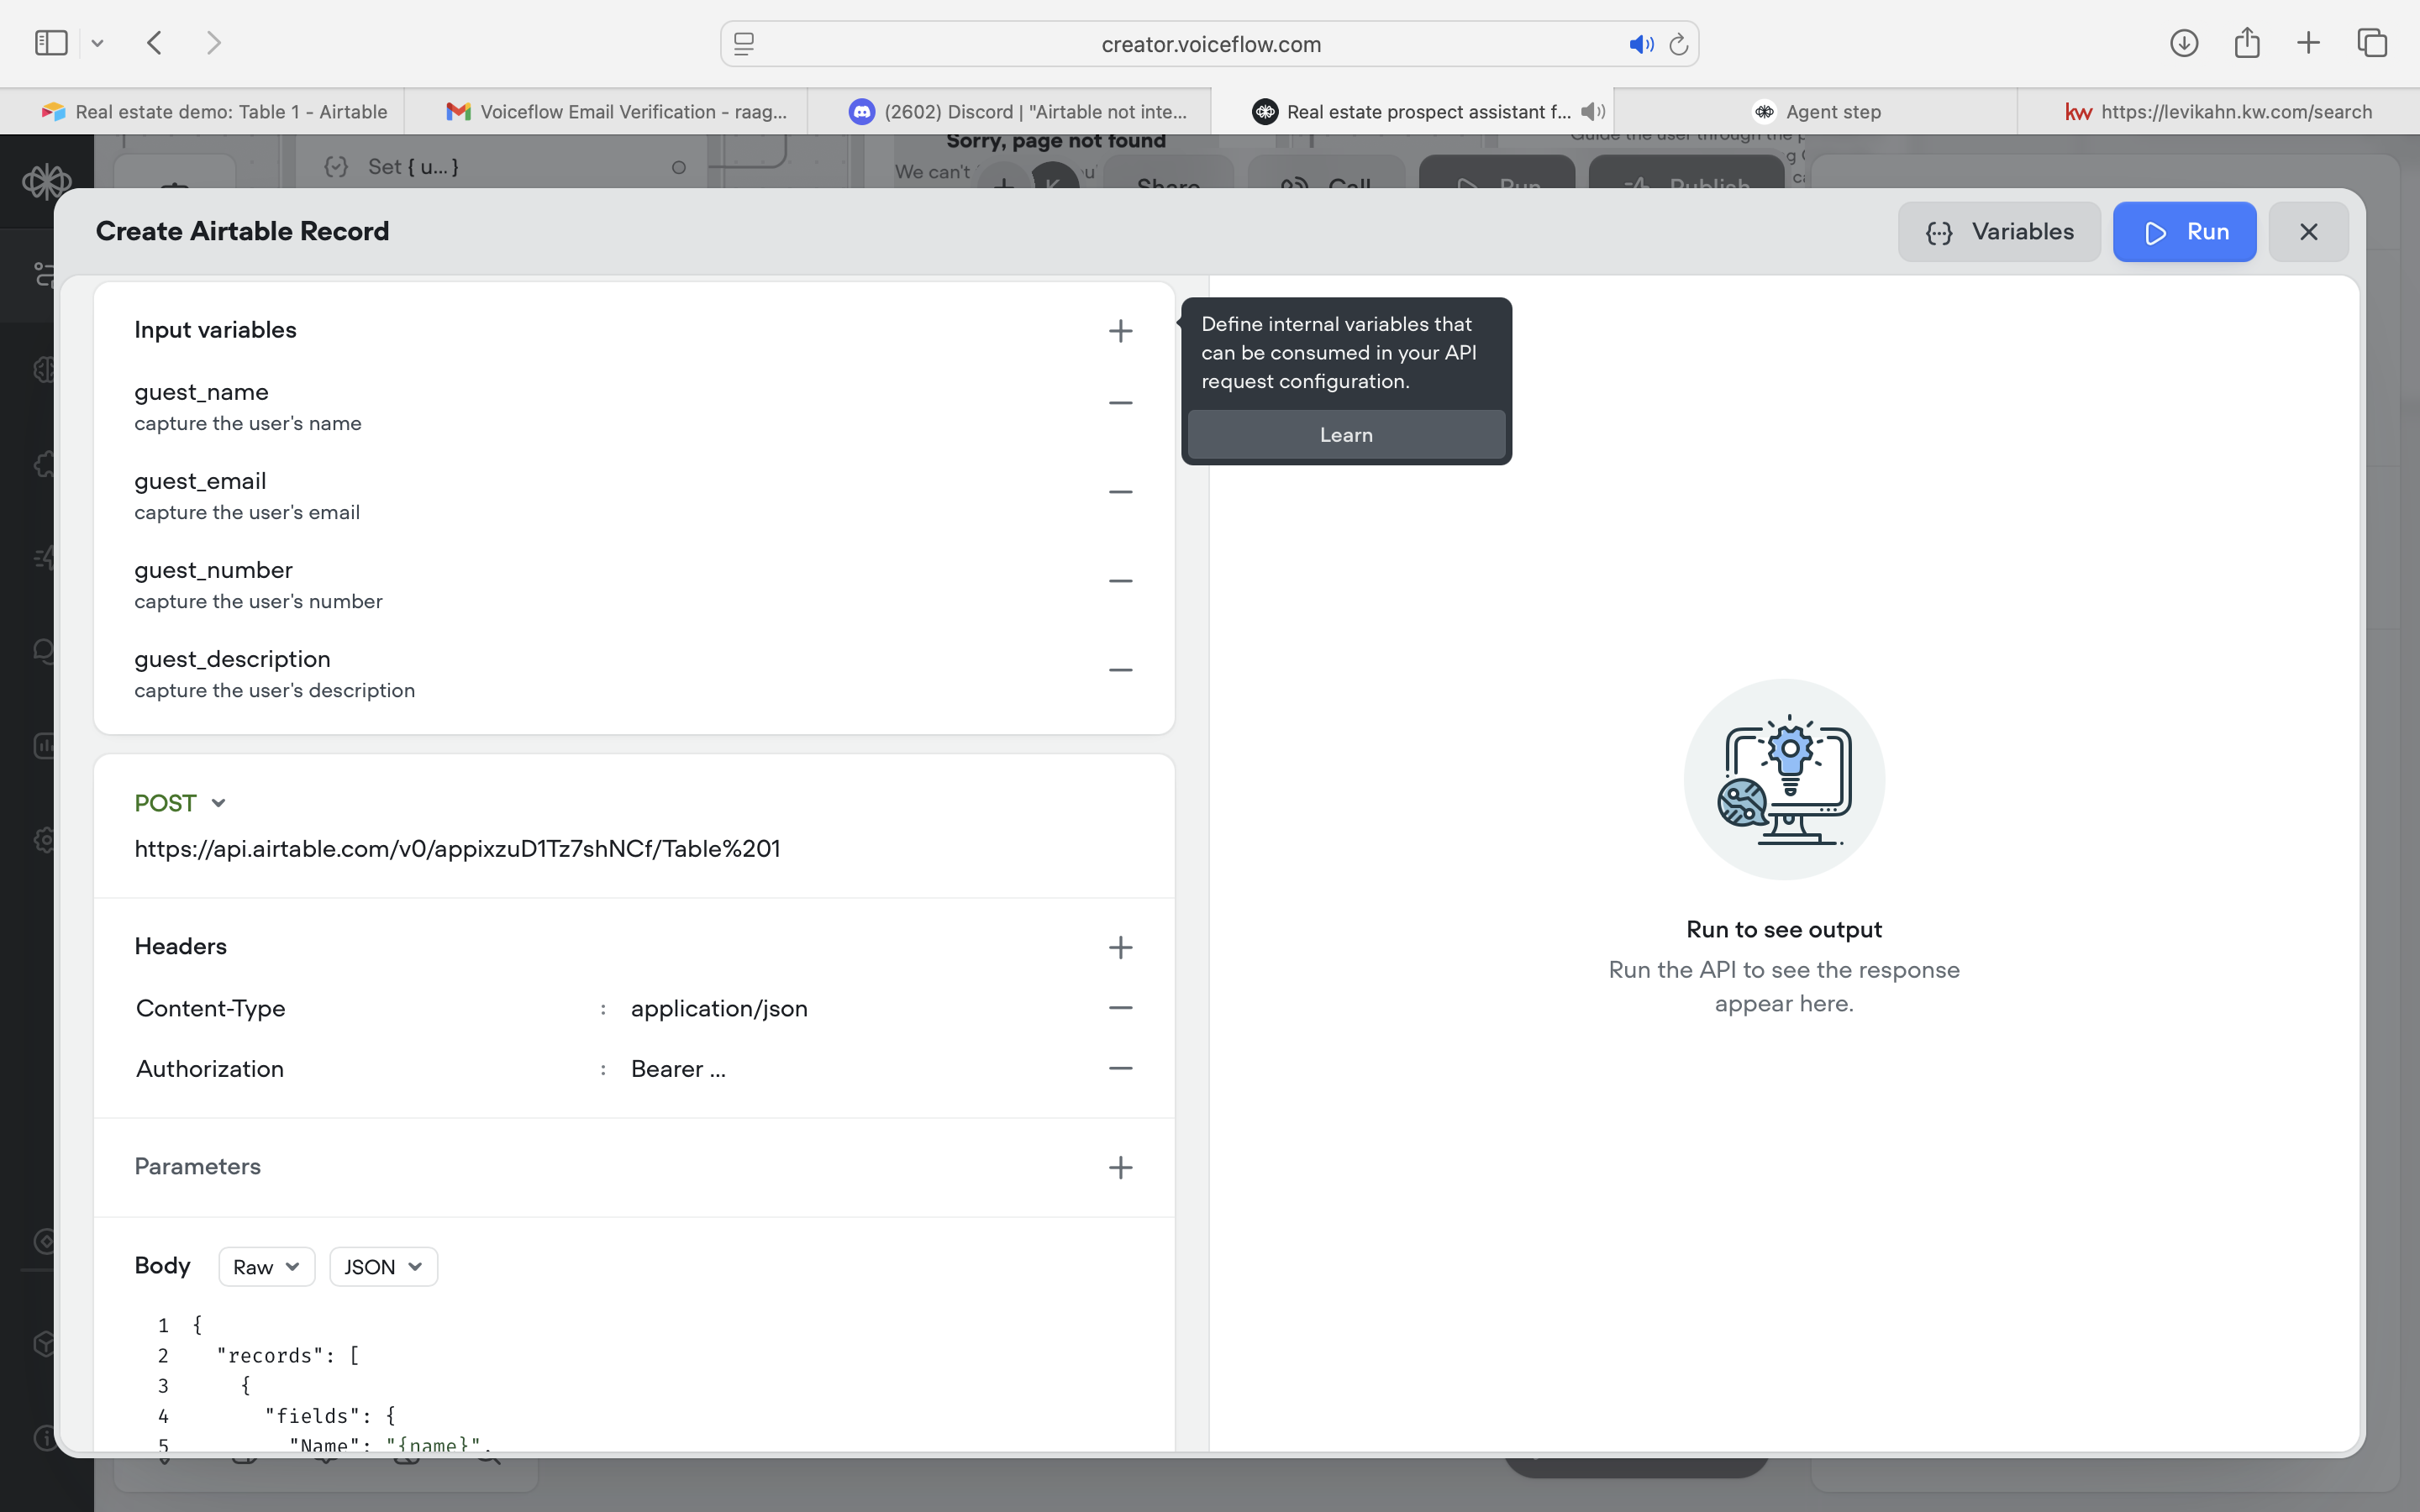Image resolution: width=2420 pixels, height=1512 pixels.
Task: Click the Parameters section label
Action: click(197, 1167)
